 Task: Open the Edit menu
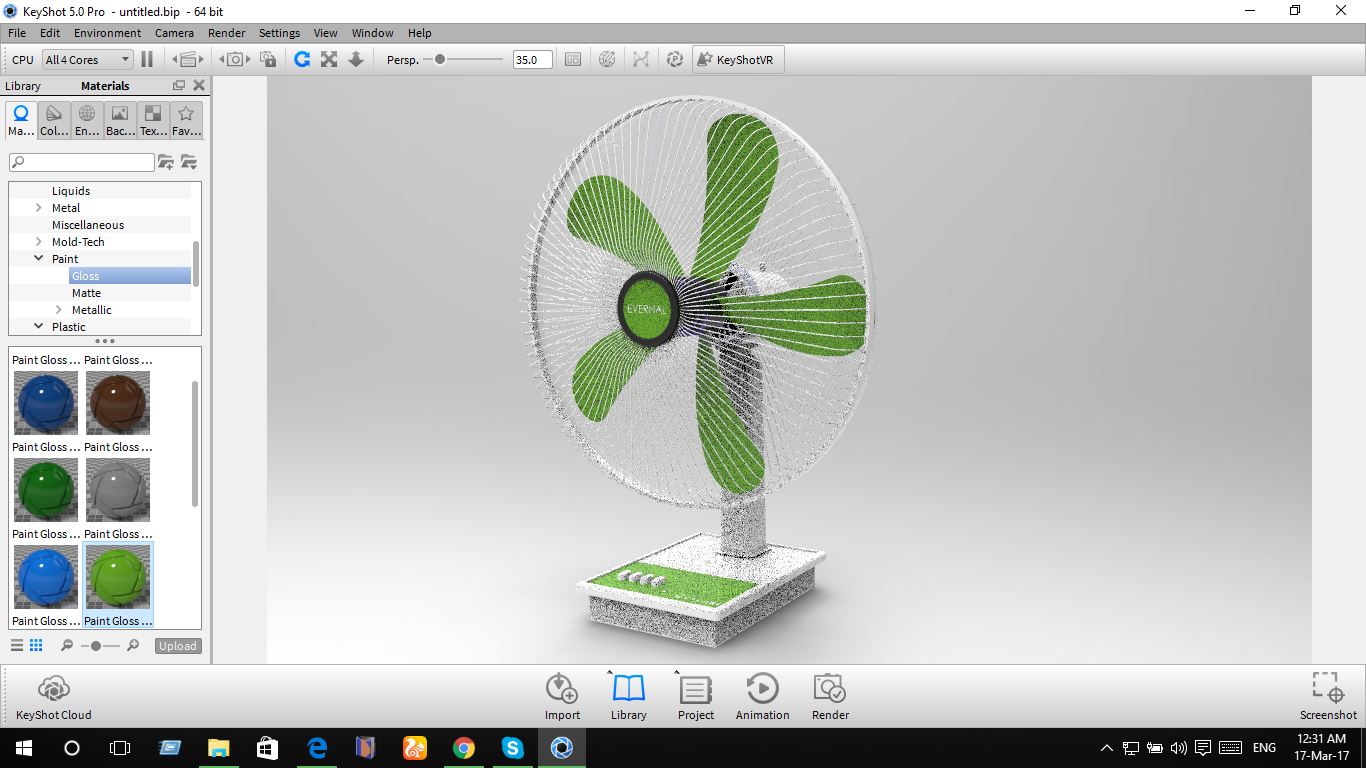(x=50, y=33)
